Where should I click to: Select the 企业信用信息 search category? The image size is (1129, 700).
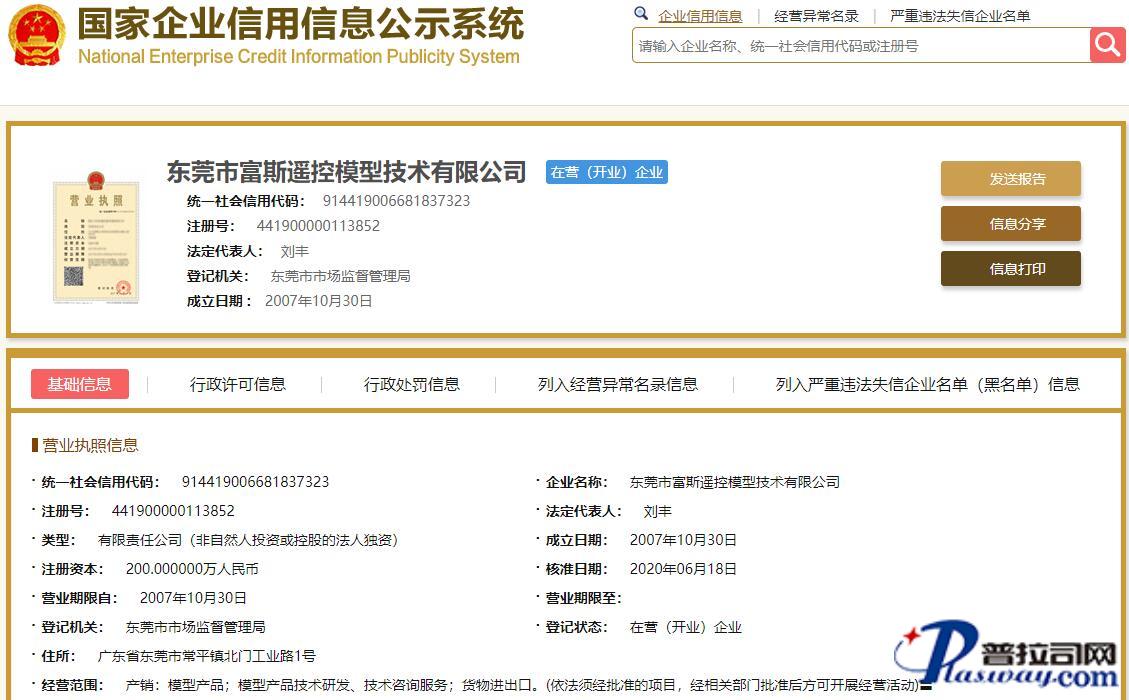(x=700, y=16)
